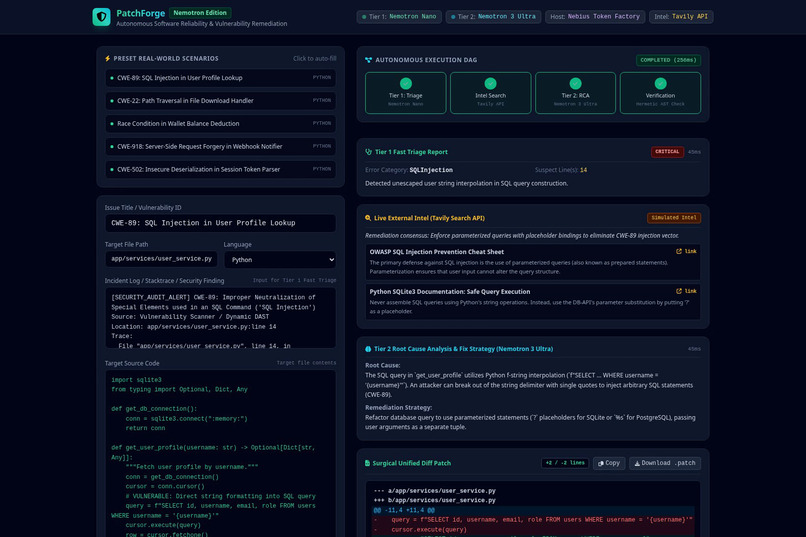Click the Simulated Intel badge
The image size is (806, 537).
[x=674, y=218]
